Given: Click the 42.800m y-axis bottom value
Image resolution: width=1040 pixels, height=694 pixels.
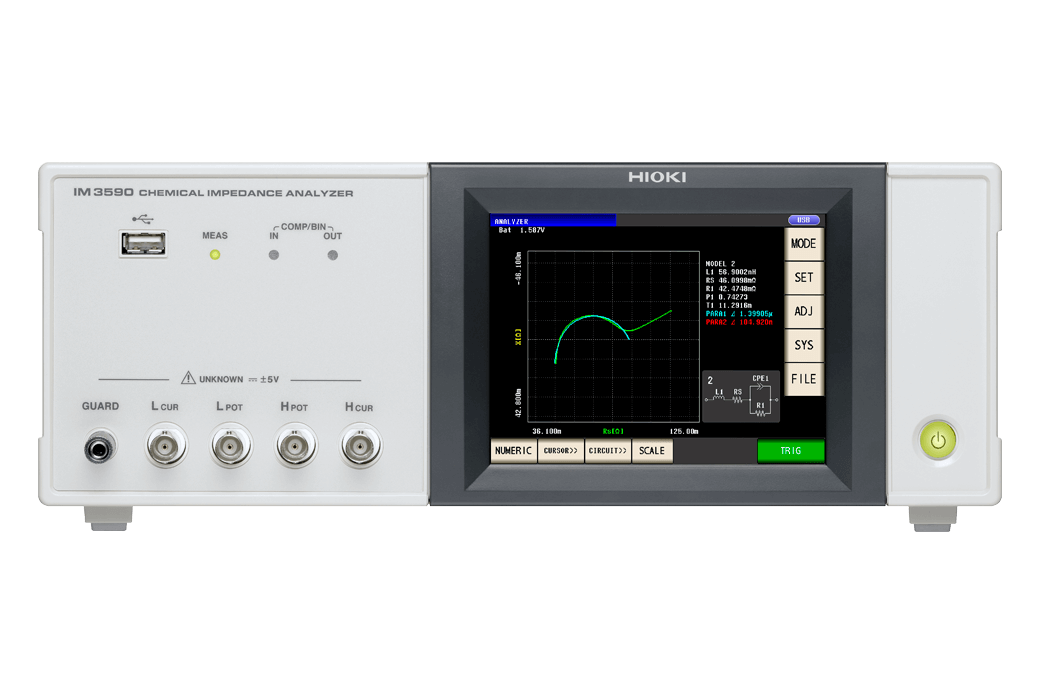Looking at the screenshot, I should coord(518,403).
